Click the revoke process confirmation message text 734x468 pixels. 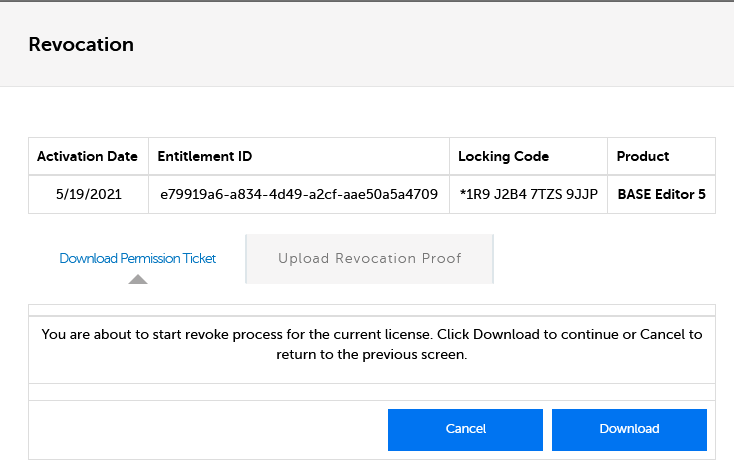[372, 344]
